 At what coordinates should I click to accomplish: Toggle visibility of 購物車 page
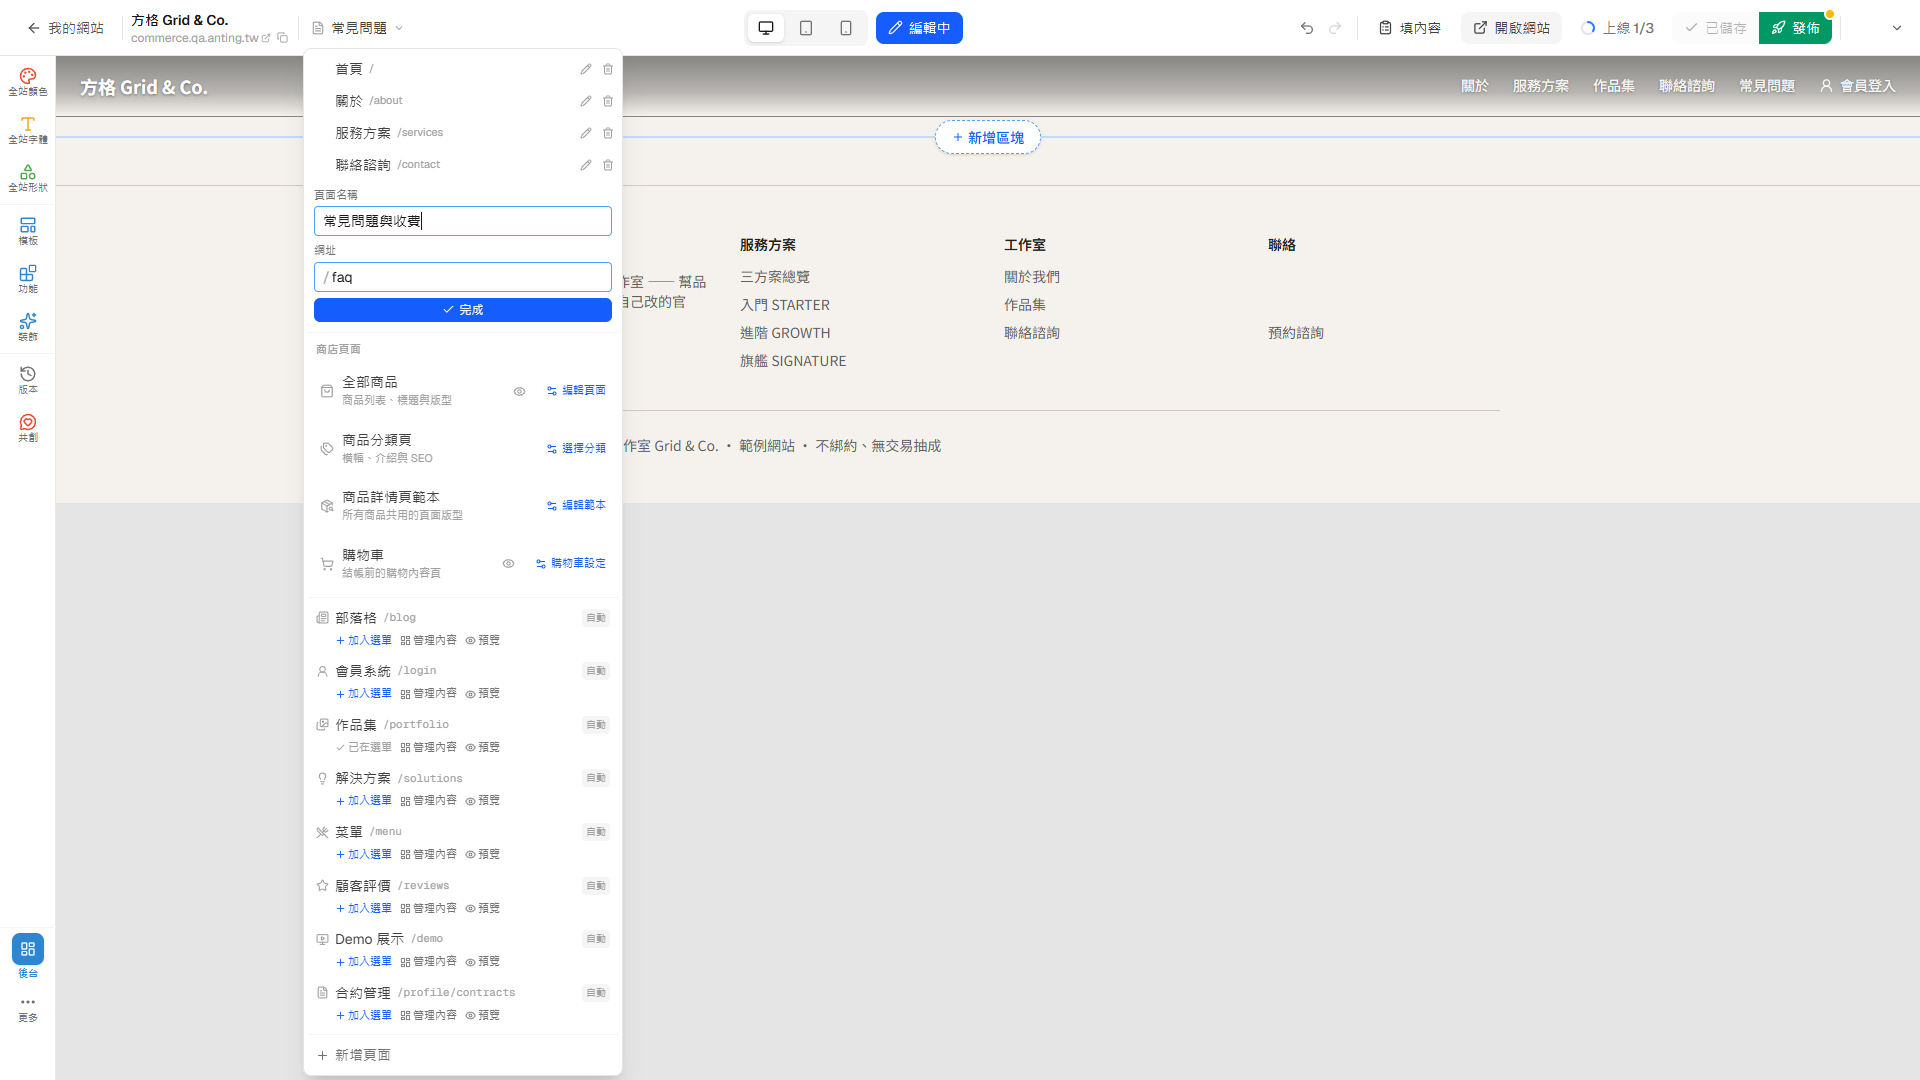point(508,564)
